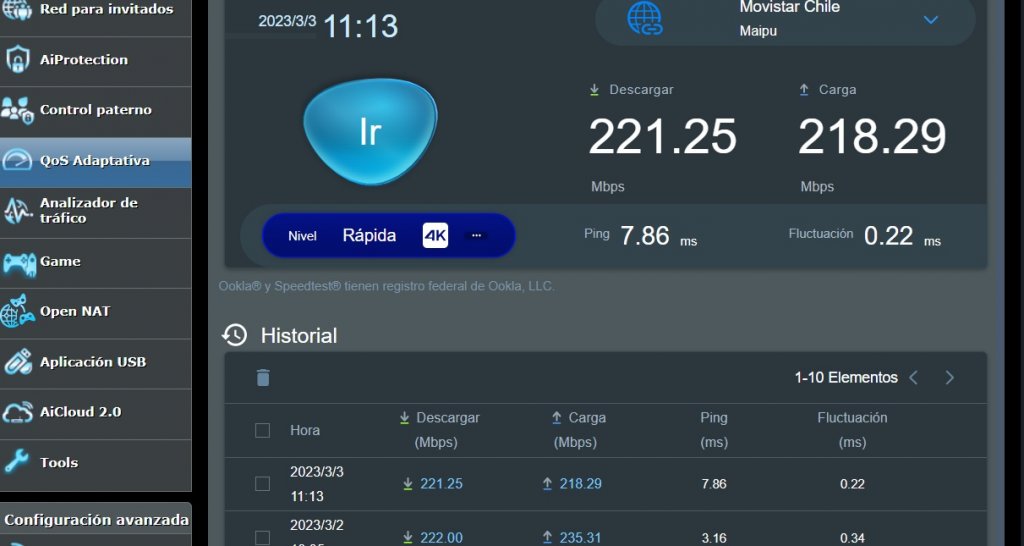Screen dimensions: 1024x546
Task: Start the speed test with the Ir button
Action: [370, 132]
